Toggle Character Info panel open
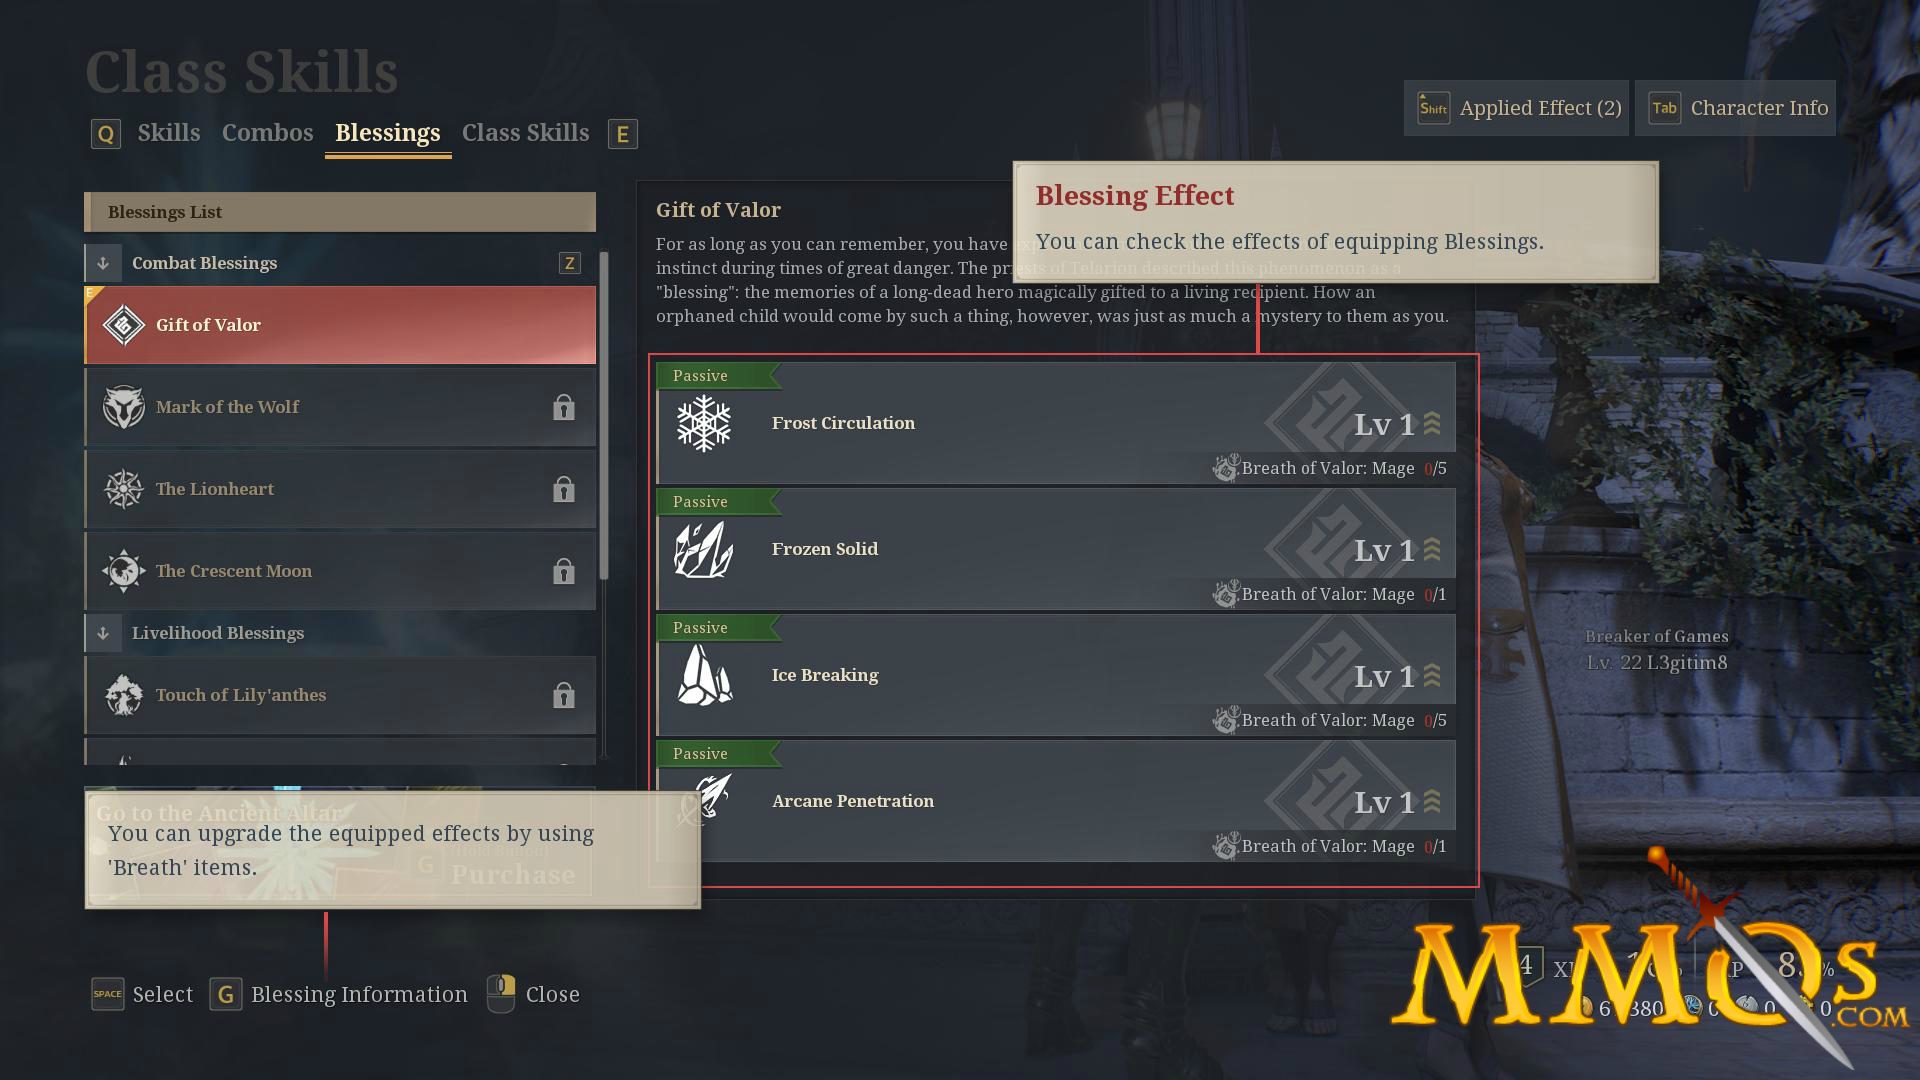 click(1742, 107)
